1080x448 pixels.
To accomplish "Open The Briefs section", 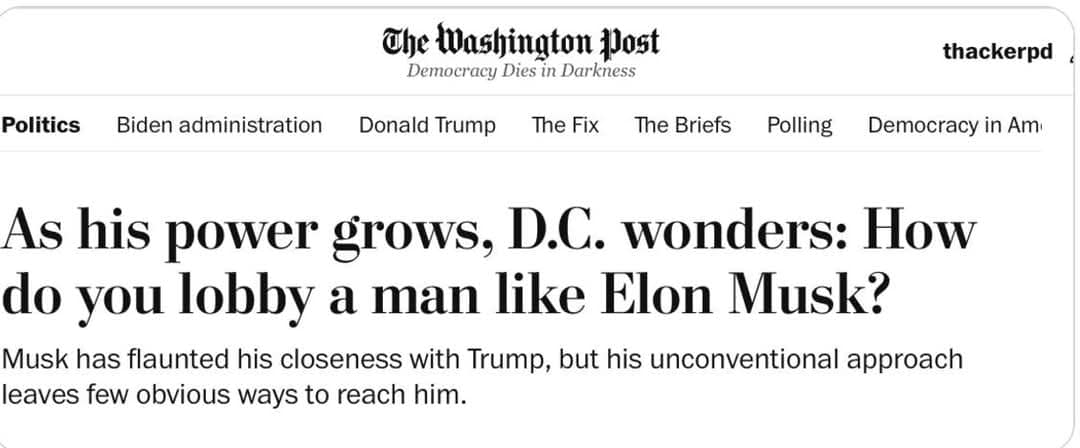I will [x=682, y=125].
